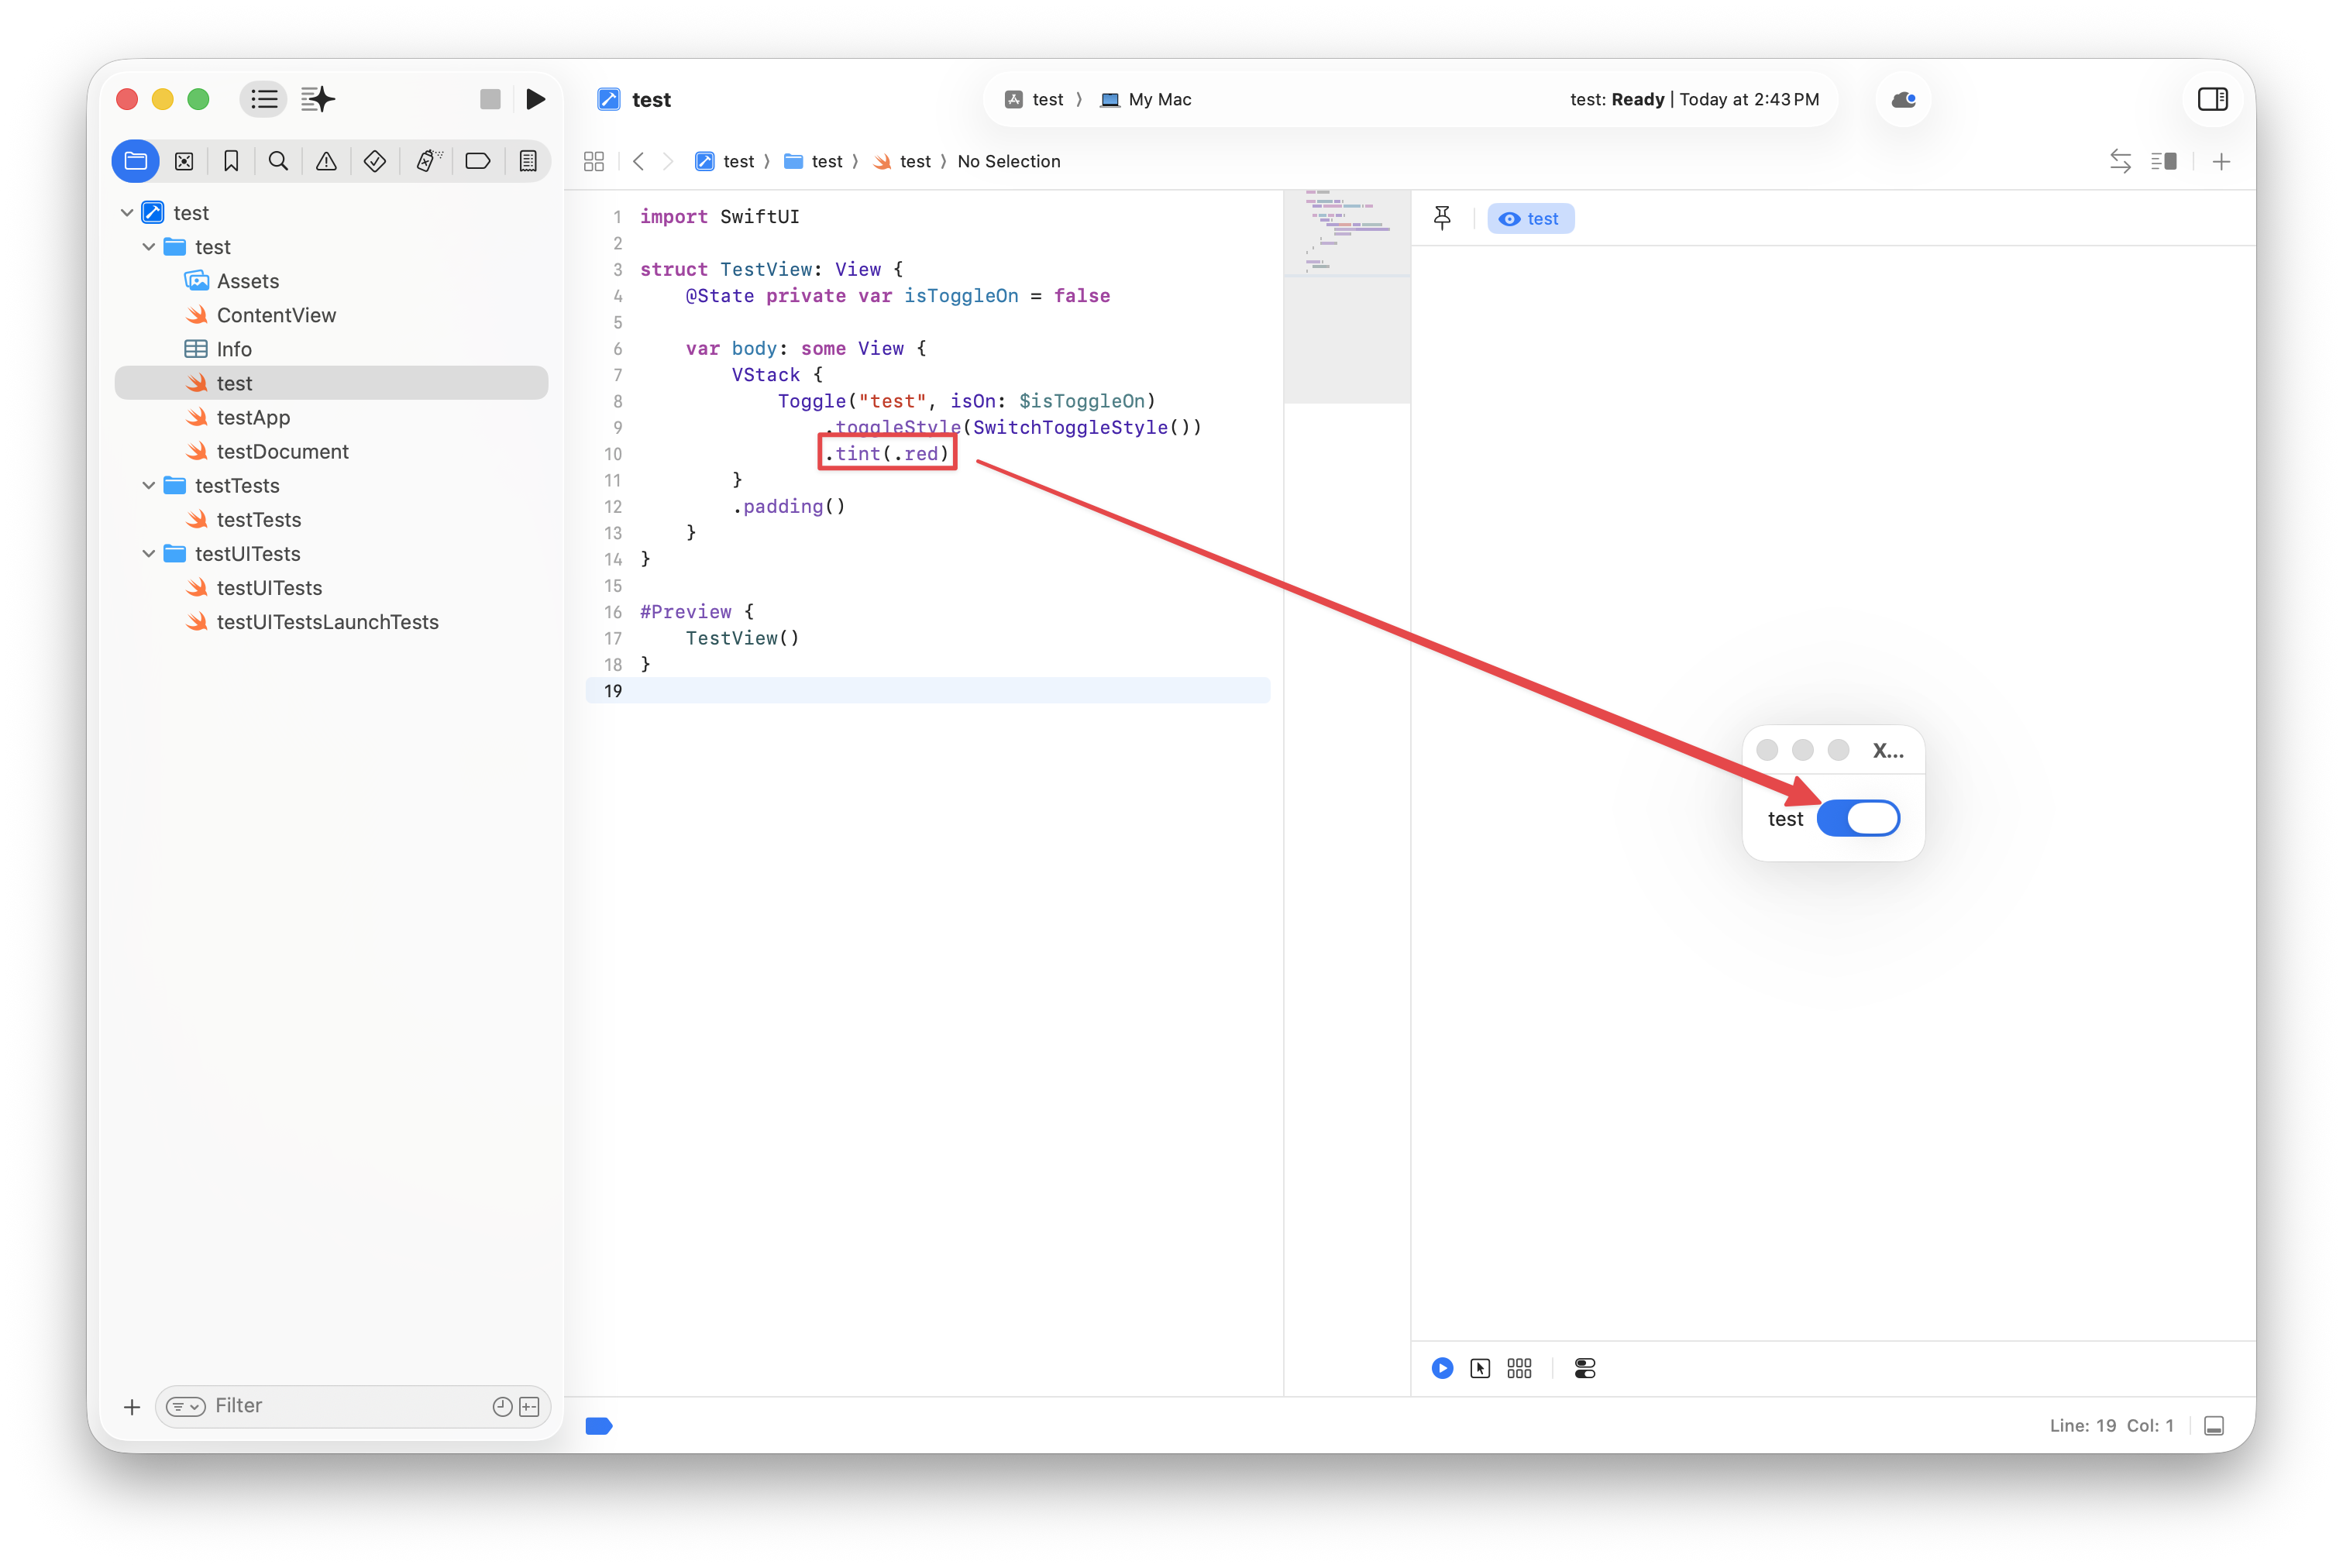This screenshot has height=1568, width=2343.
Task: Open the Issue navigator warning icon
Action: click(326, 161)
